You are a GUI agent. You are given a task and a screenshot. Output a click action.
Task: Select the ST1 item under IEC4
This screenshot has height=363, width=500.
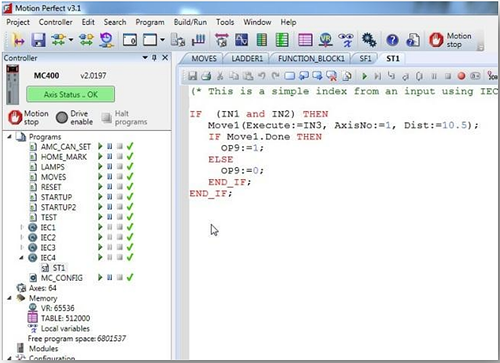(x=58, y=268)
